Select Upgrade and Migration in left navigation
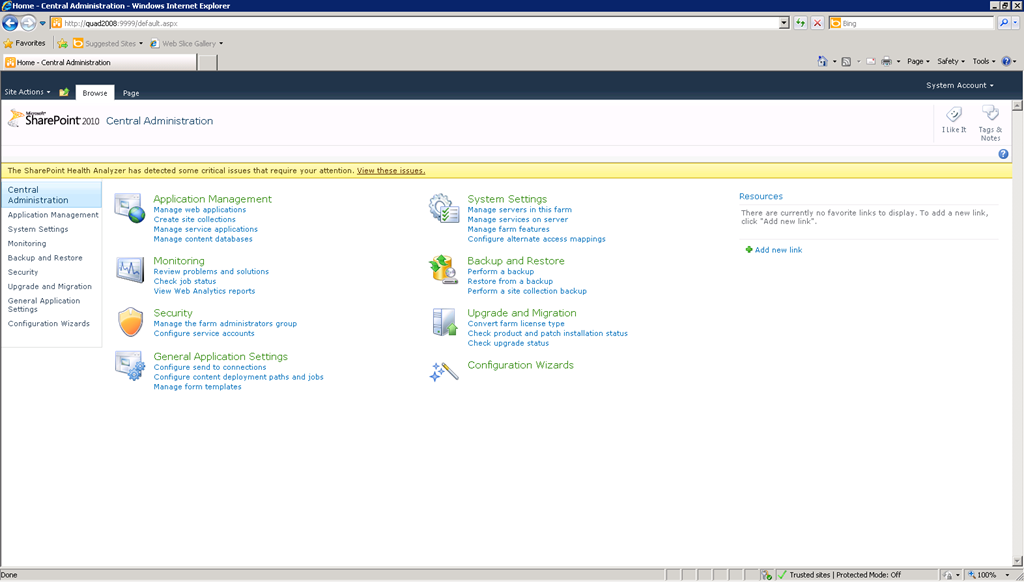Image resolution: width=1024 pixels, height=582 pixels. point(50,287)
